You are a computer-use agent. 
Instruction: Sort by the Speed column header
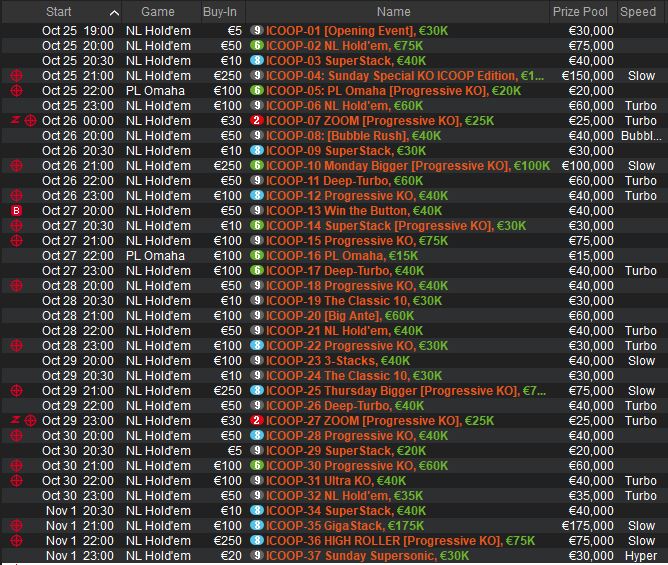click(638, 12)
